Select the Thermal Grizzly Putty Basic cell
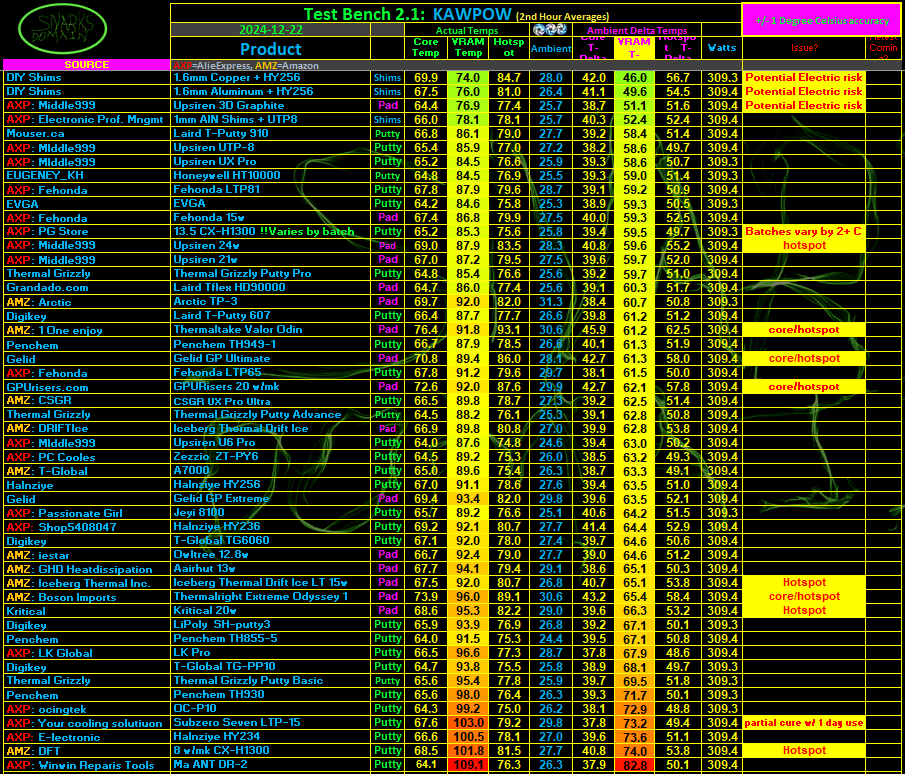The height and width of the screenshot is (774, 905). pos(271,680)
